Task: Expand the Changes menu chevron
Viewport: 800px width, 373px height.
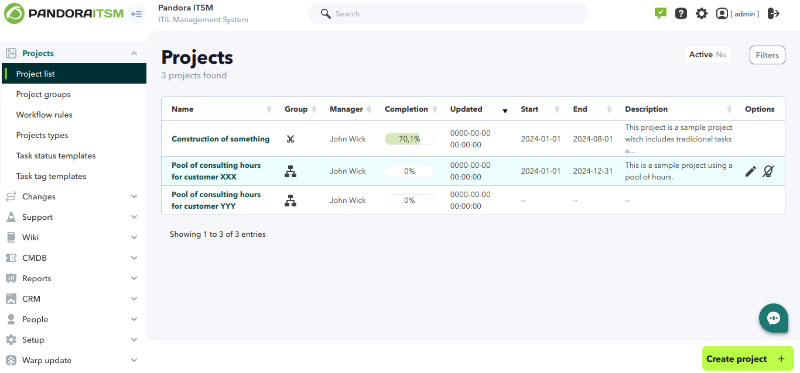Action: click(x=134, y=196)
